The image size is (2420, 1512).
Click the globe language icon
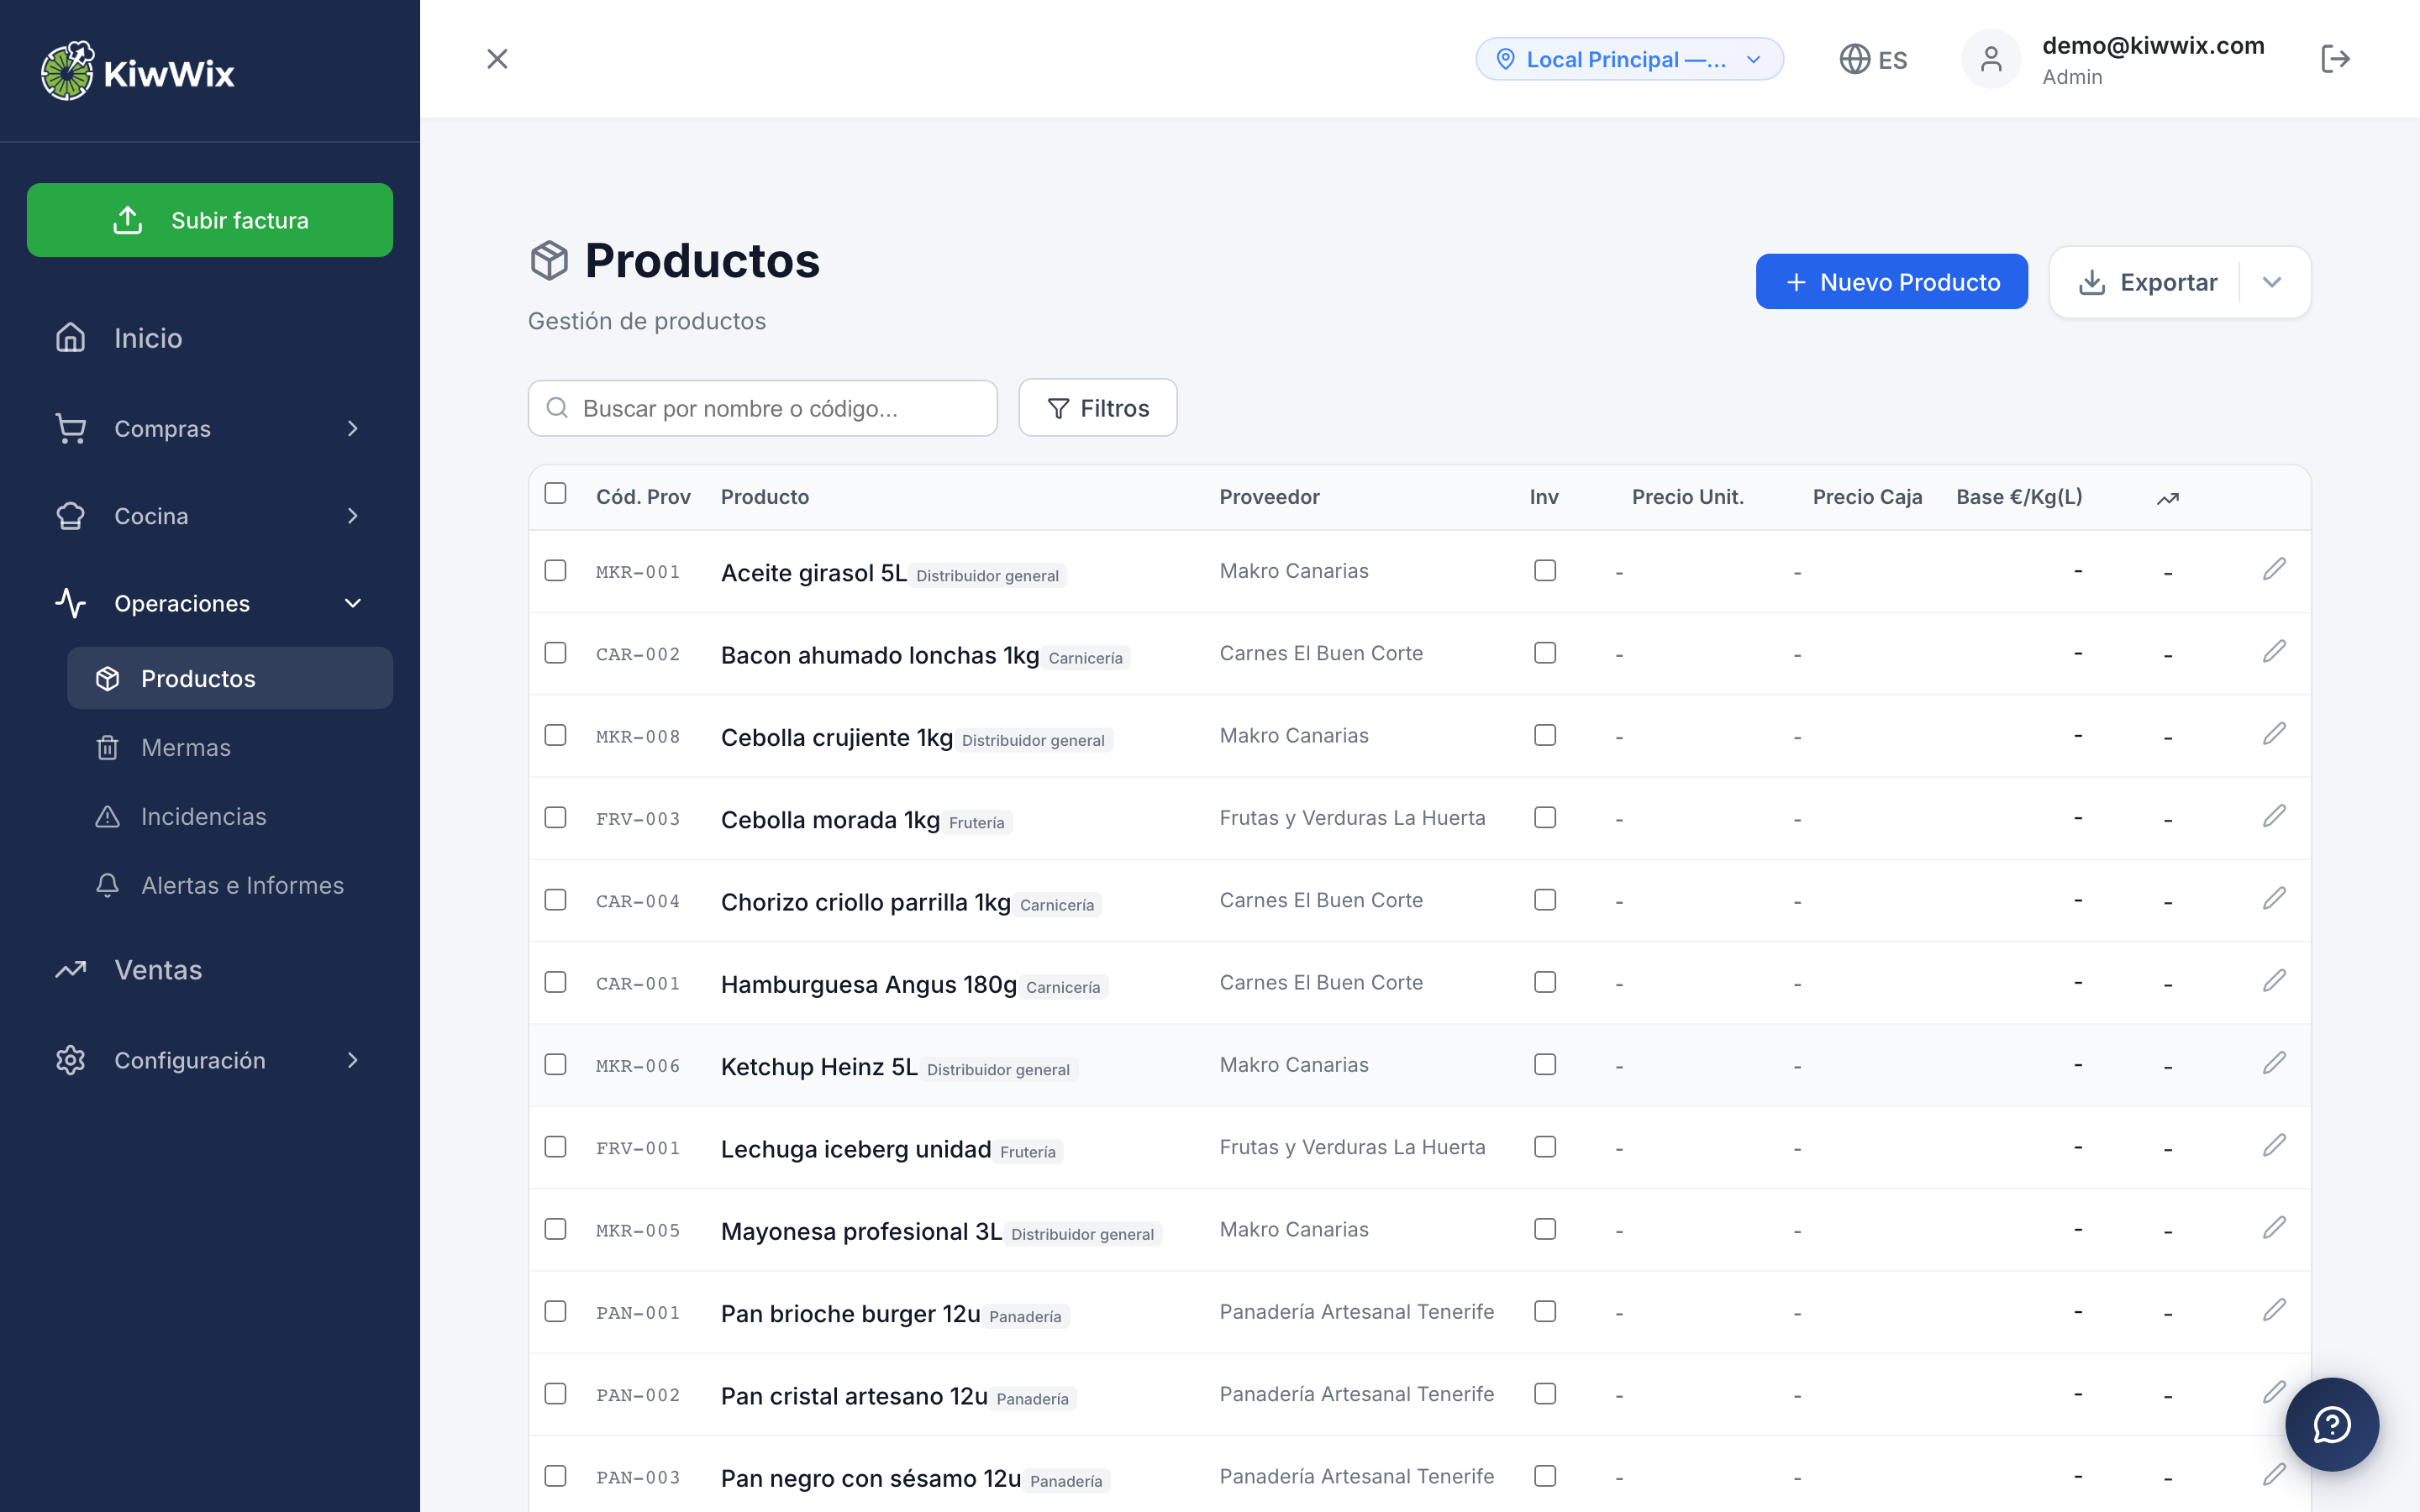(x=1857, y=59)
